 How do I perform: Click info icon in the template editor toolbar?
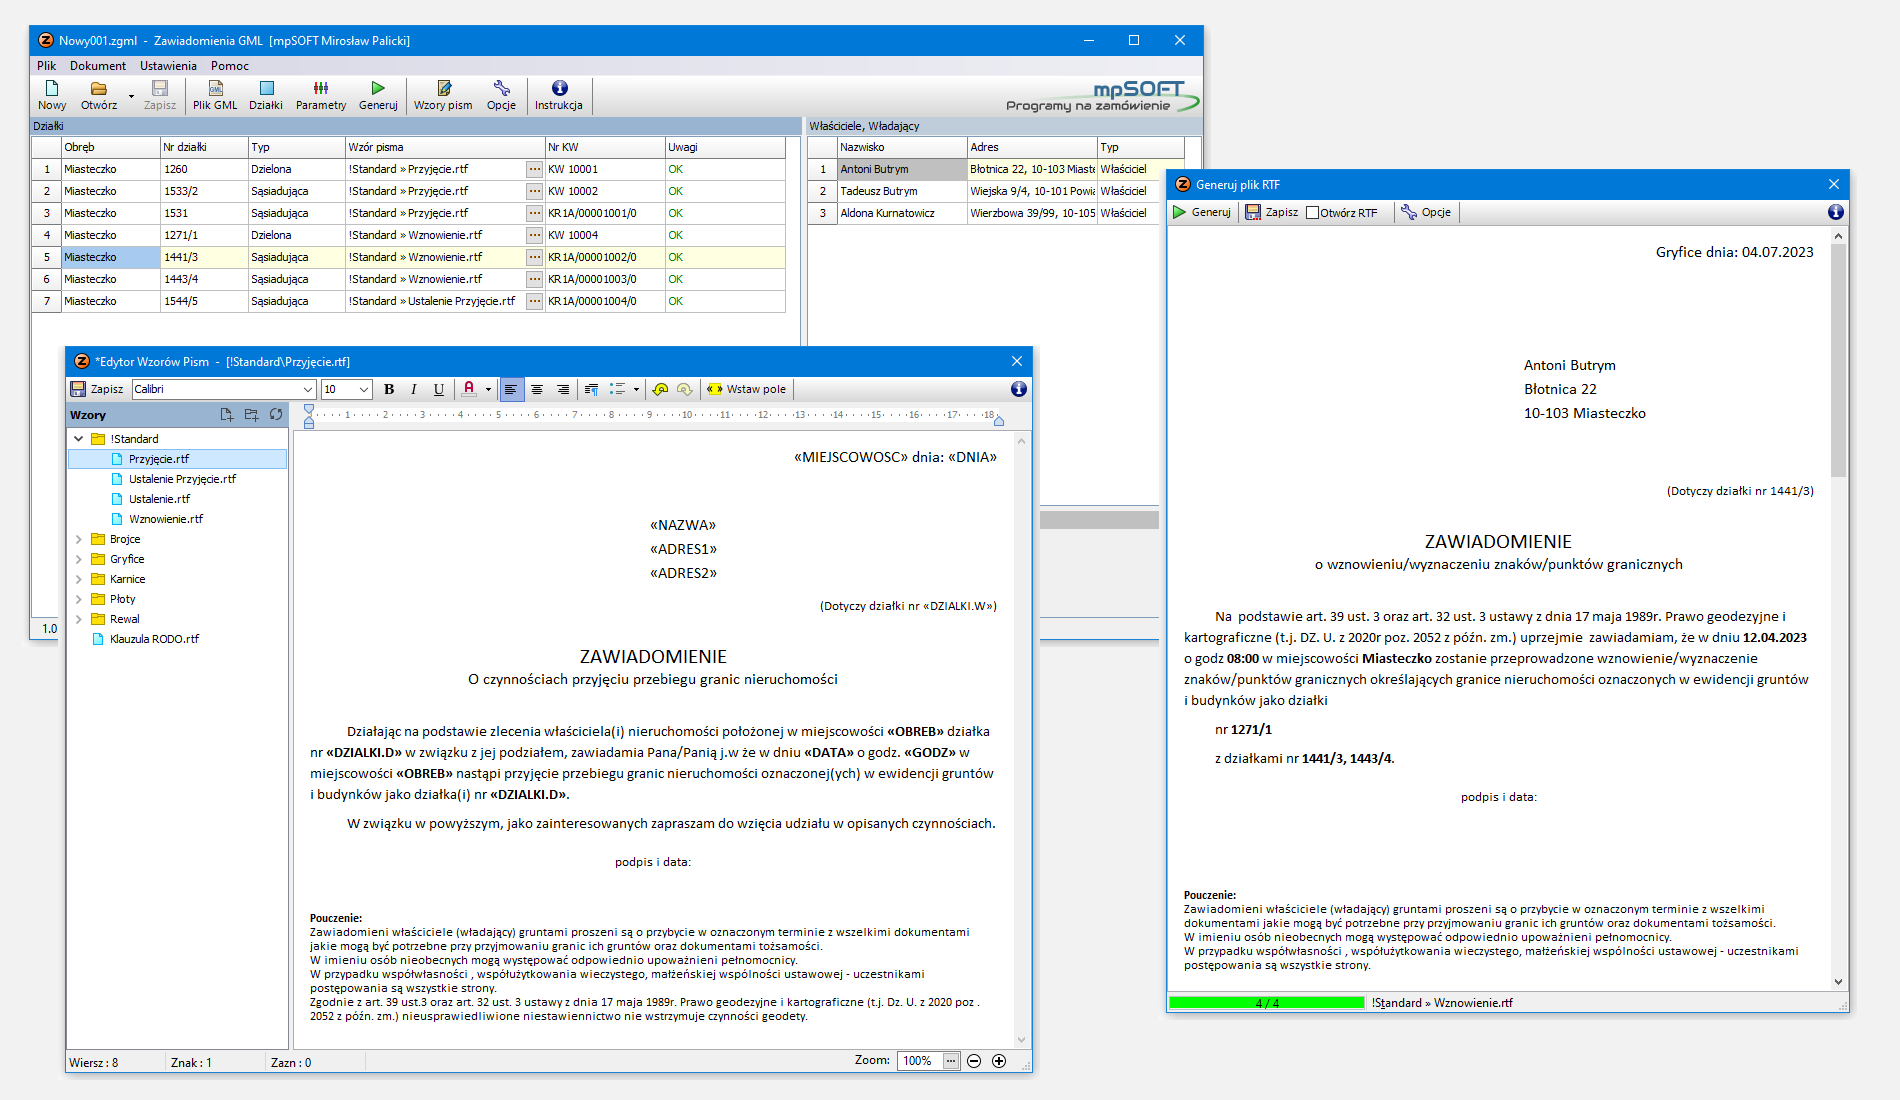(x=1018, y=389)
